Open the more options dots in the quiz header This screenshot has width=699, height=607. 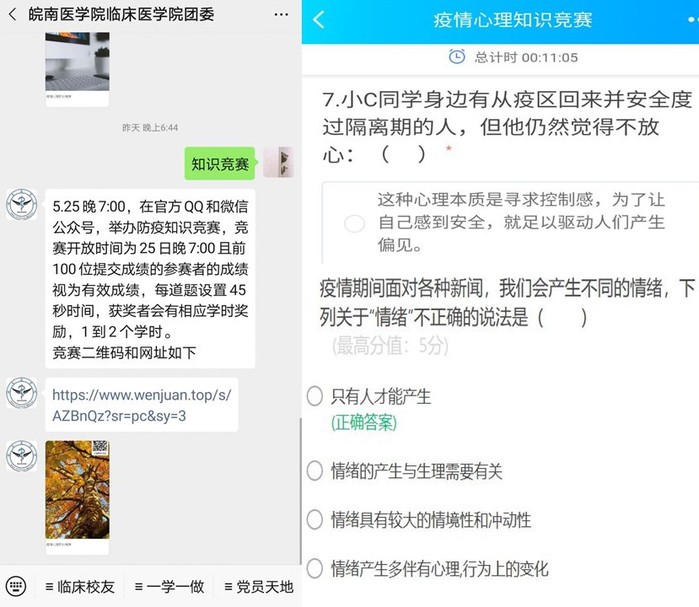(692, 20)
